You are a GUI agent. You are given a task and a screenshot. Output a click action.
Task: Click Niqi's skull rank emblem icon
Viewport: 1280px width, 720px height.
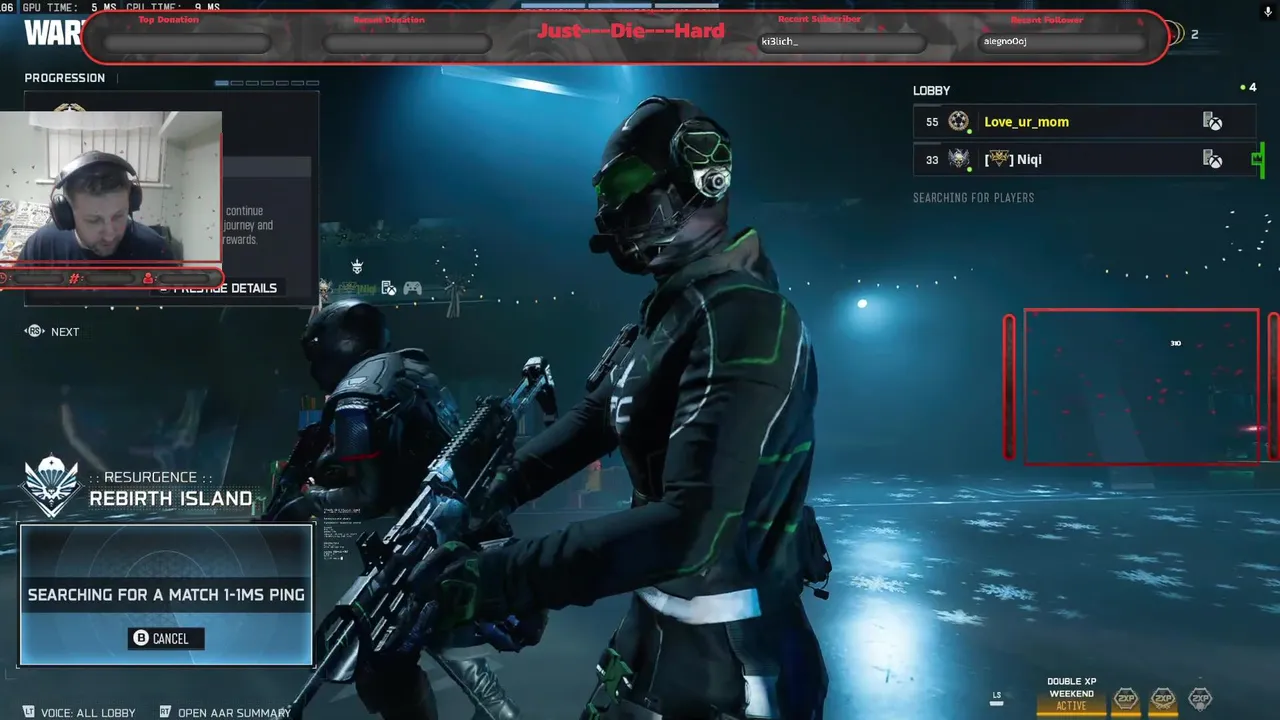(x=959, y=159)
